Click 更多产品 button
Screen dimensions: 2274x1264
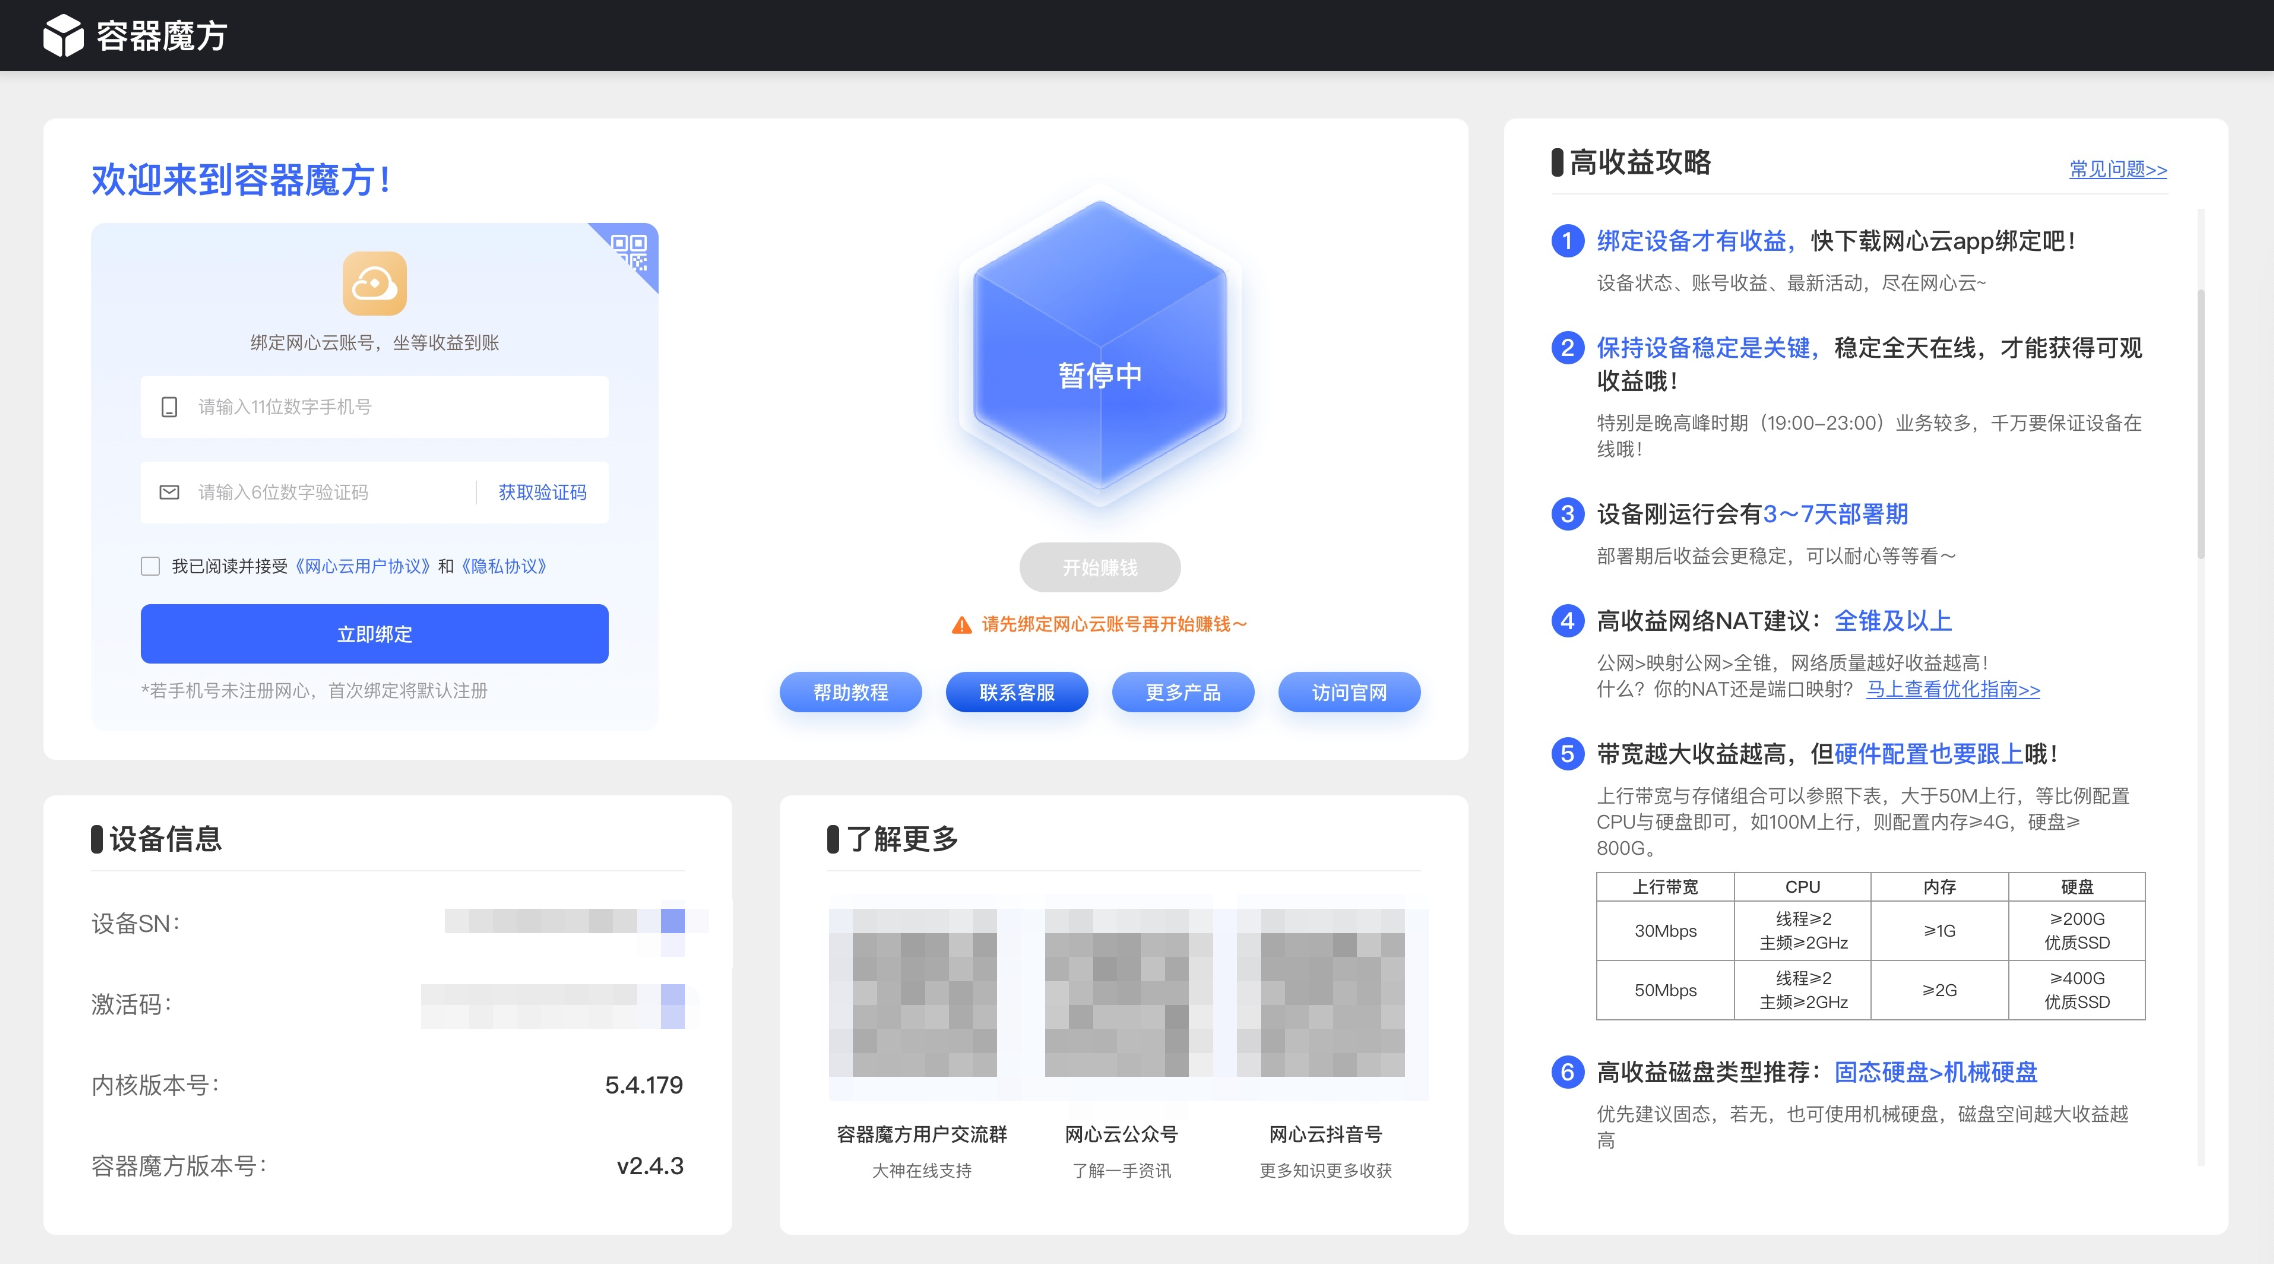[1183, 692]
